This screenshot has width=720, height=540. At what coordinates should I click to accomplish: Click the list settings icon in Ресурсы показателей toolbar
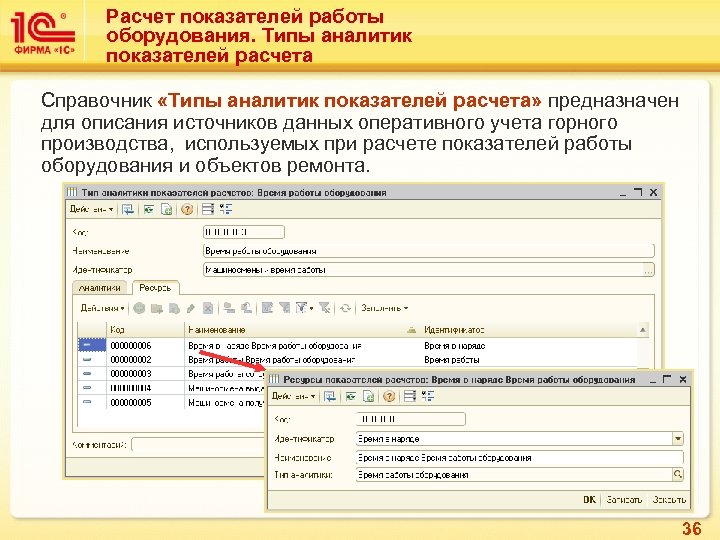coord(410,396)
